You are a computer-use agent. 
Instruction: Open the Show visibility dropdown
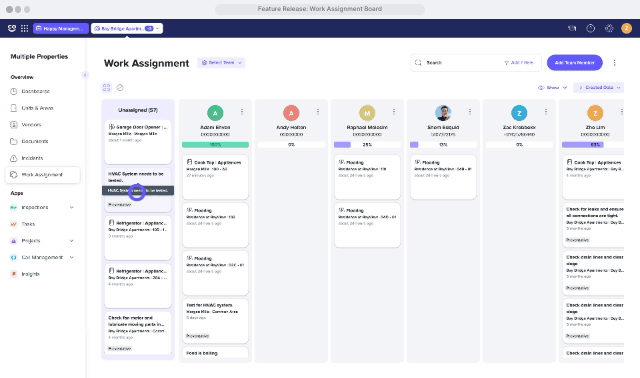(x=553, y=87)
